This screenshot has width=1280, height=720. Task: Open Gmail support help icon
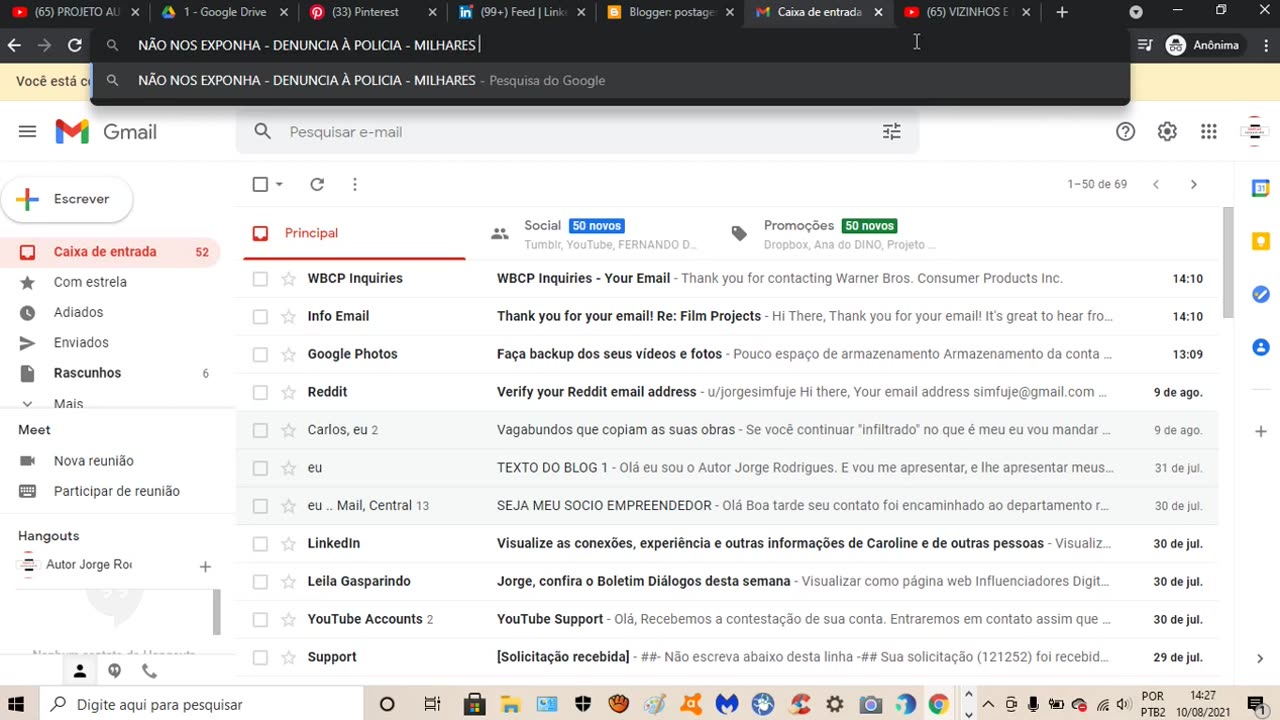point(1126,132)
